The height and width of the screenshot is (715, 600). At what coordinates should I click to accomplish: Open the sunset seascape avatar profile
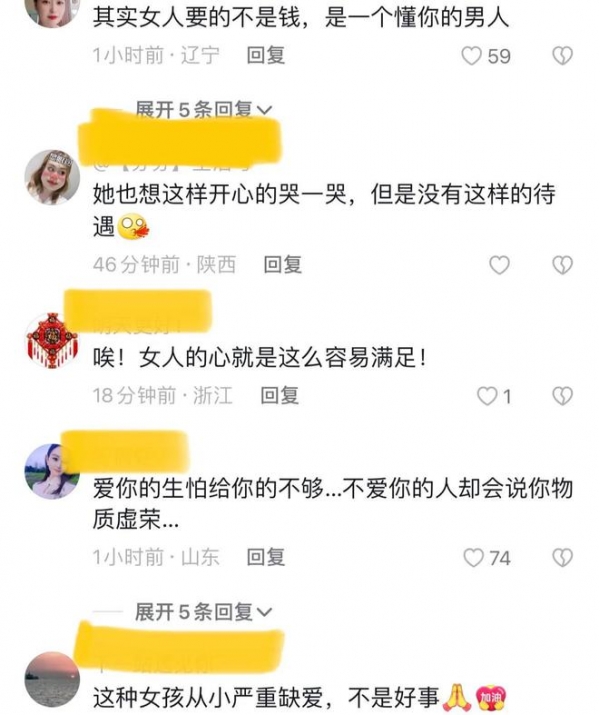point(52,679)
